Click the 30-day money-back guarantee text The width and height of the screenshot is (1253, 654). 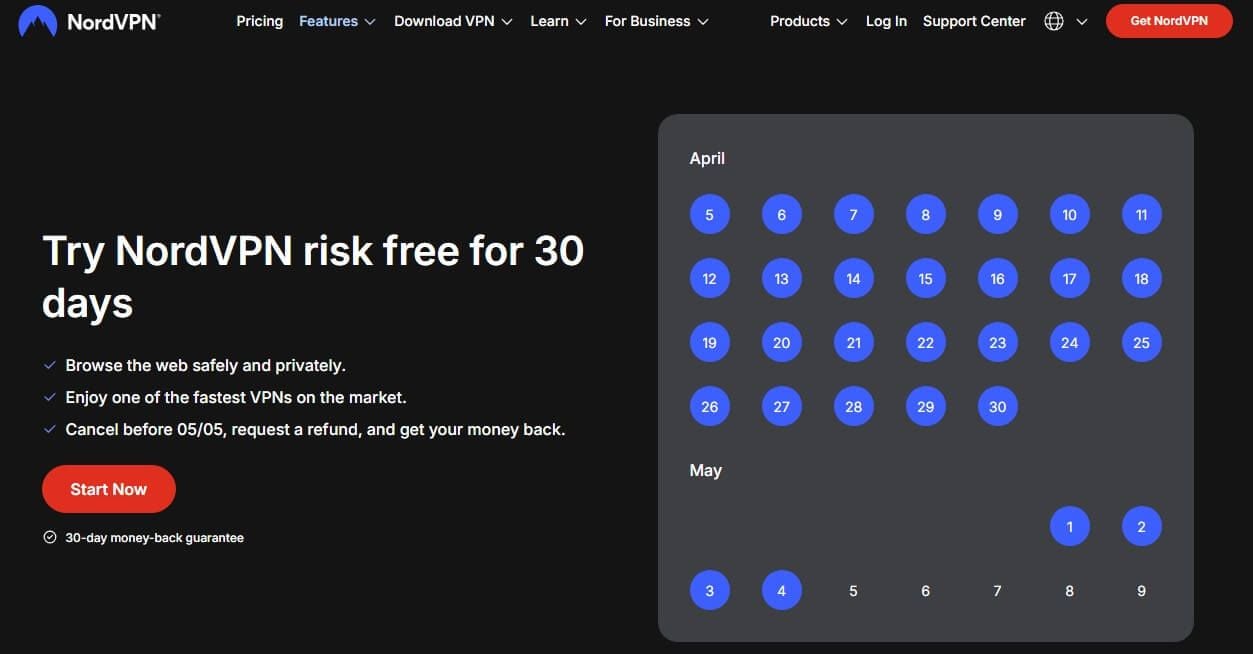pos(154,538)
